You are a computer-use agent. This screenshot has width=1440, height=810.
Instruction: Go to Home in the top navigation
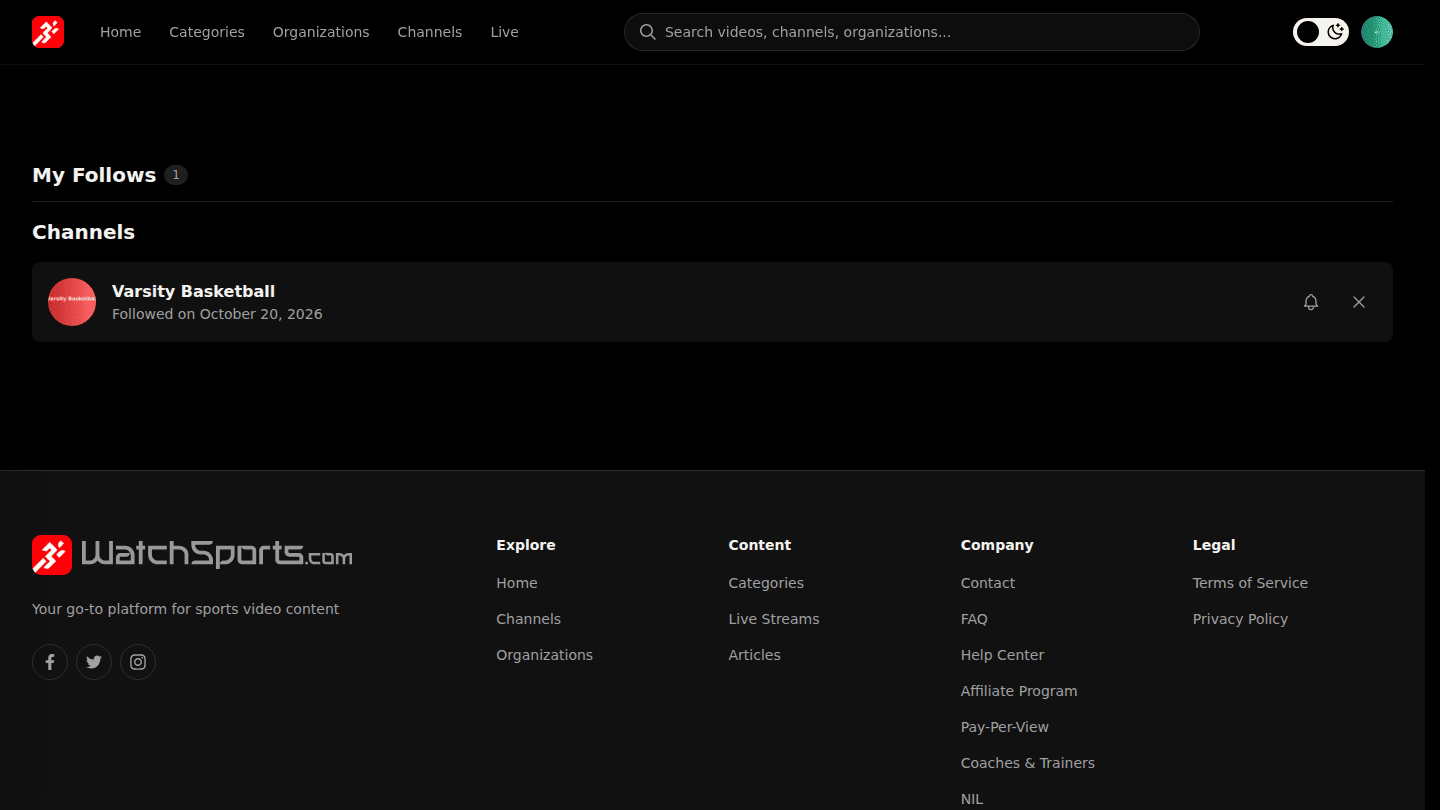pyautogui.click(x=120, y=32)
